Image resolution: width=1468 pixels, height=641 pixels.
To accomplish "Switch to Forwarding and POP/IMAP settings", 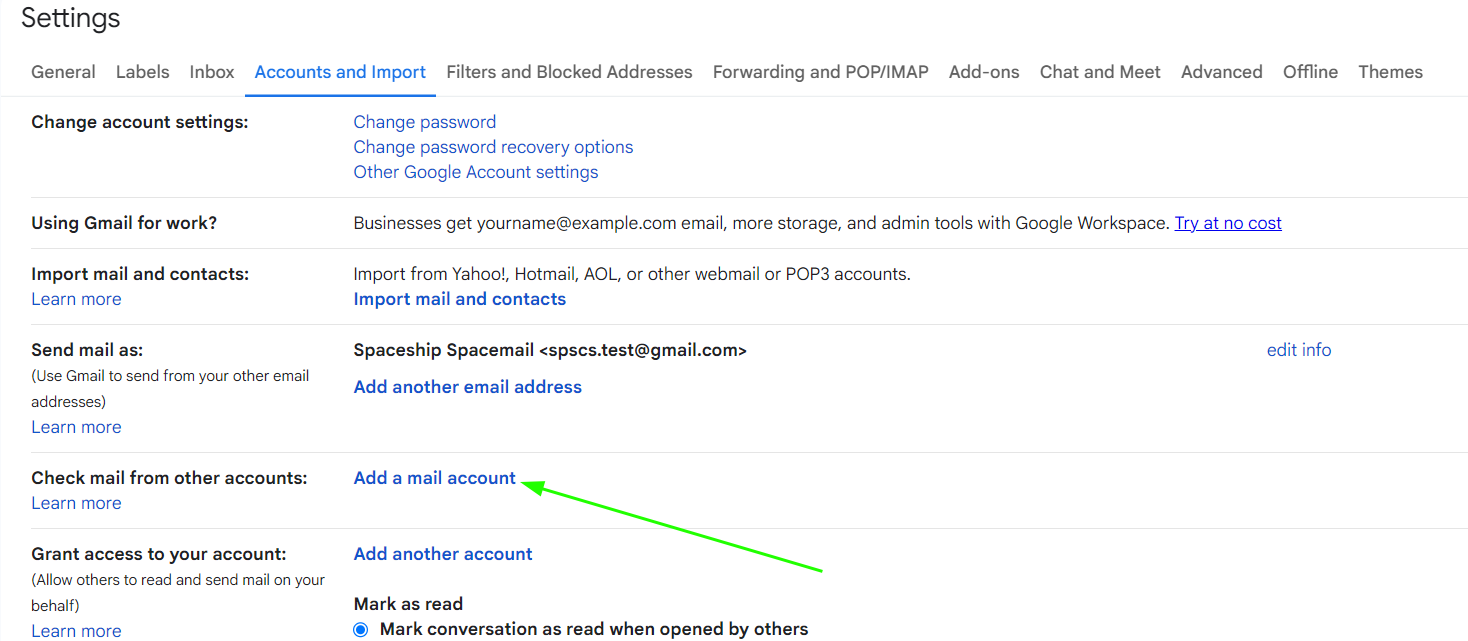I will click(x=820, y=71).
